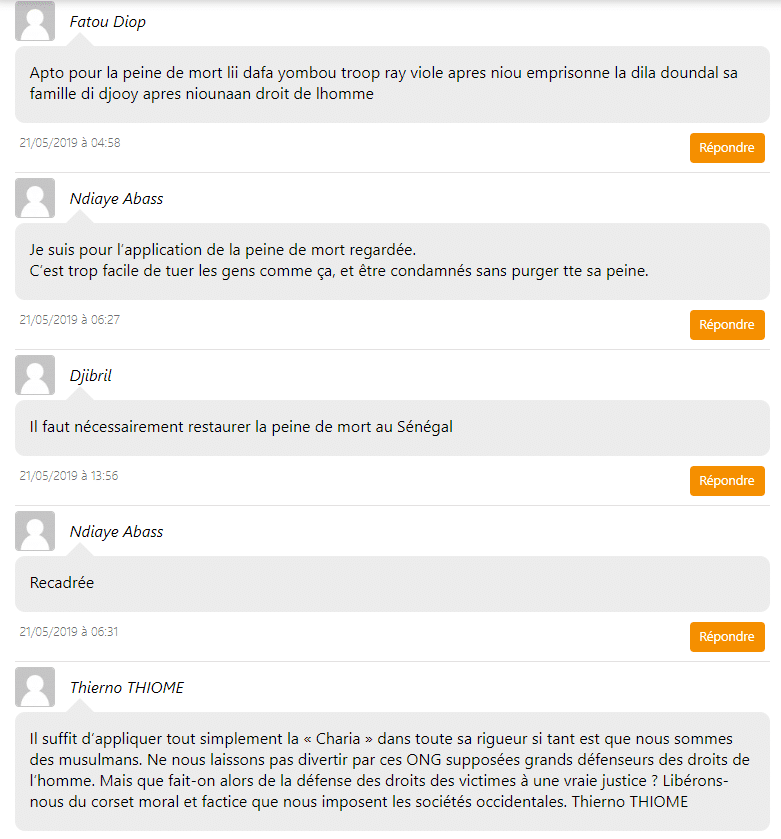The height and width of the screenshot is (839, 781).
Task: Open the Fatou Diop author name
Action: 108,22
